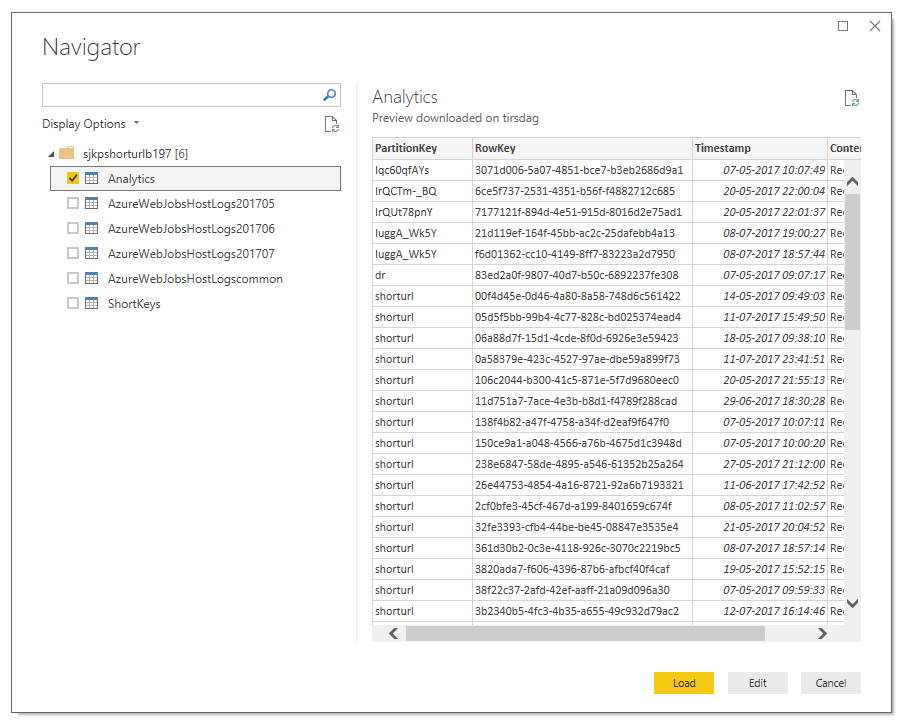Tick the AzureWebJobsHostLogs201707 checkbox
The width and height of the screenshot is (905, 721).
73,254
